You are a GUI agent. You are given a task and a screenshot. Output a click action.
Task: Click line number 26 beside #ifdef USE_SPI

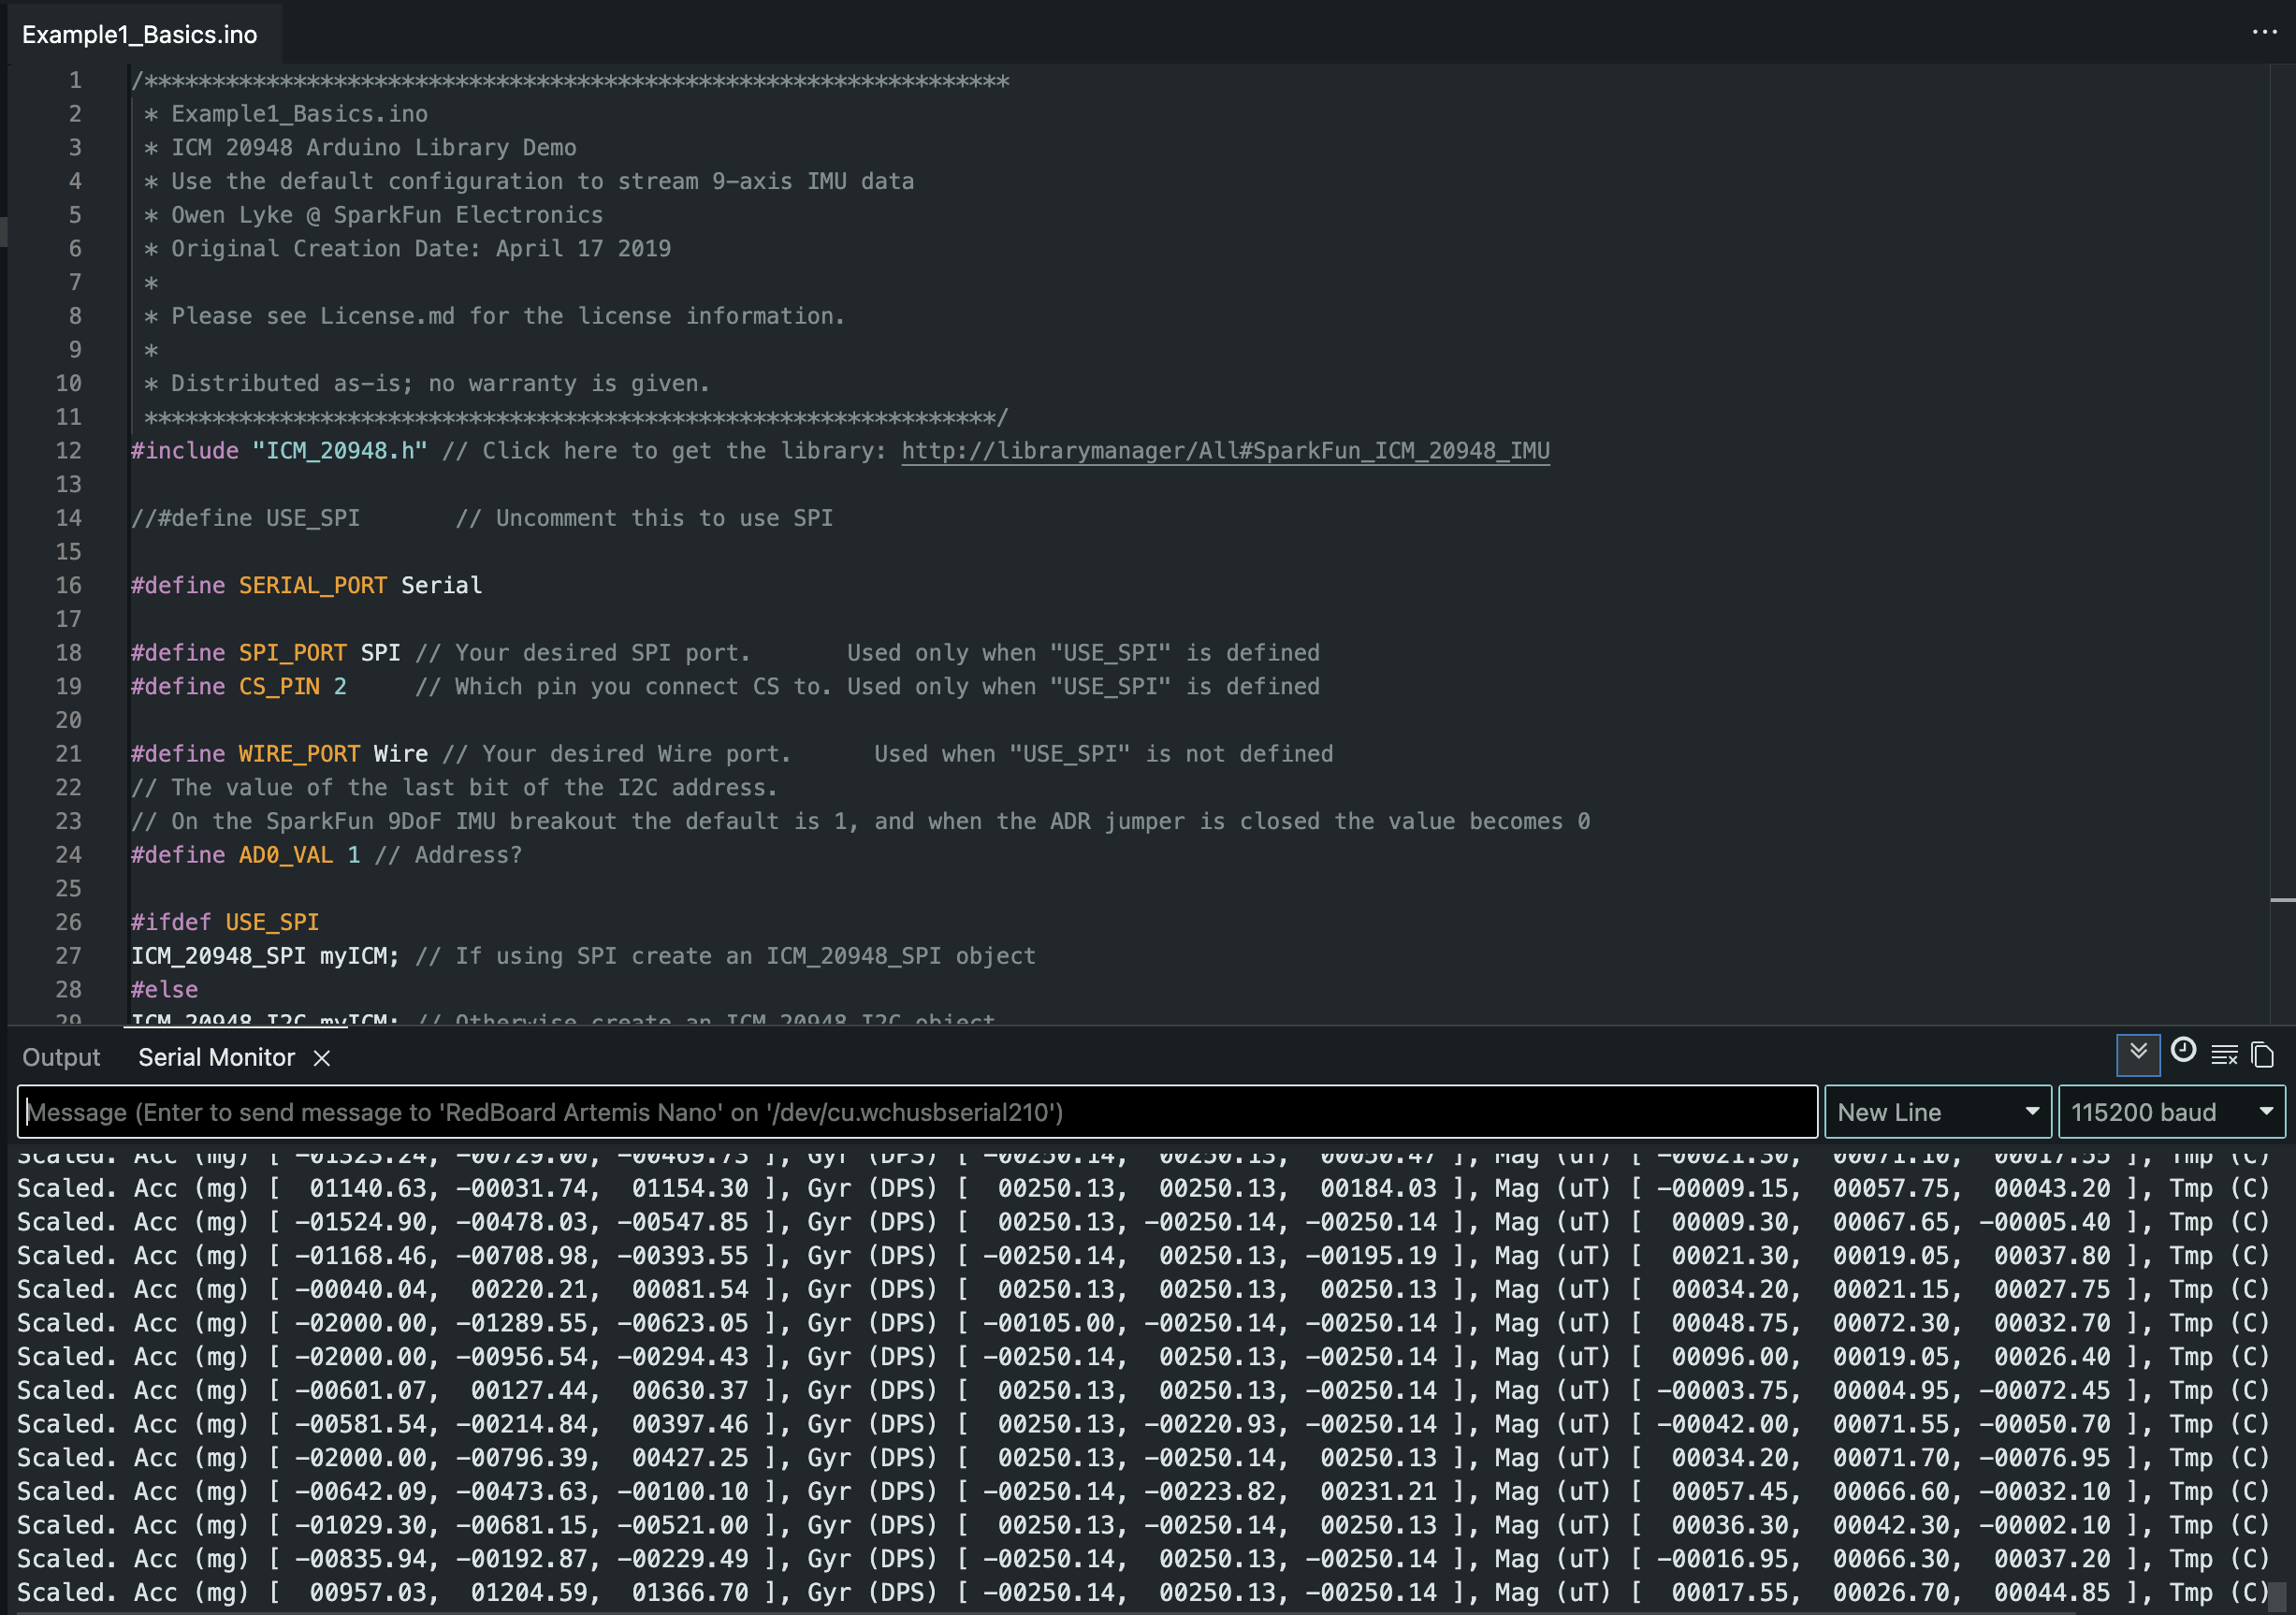(x=68, y=922)
